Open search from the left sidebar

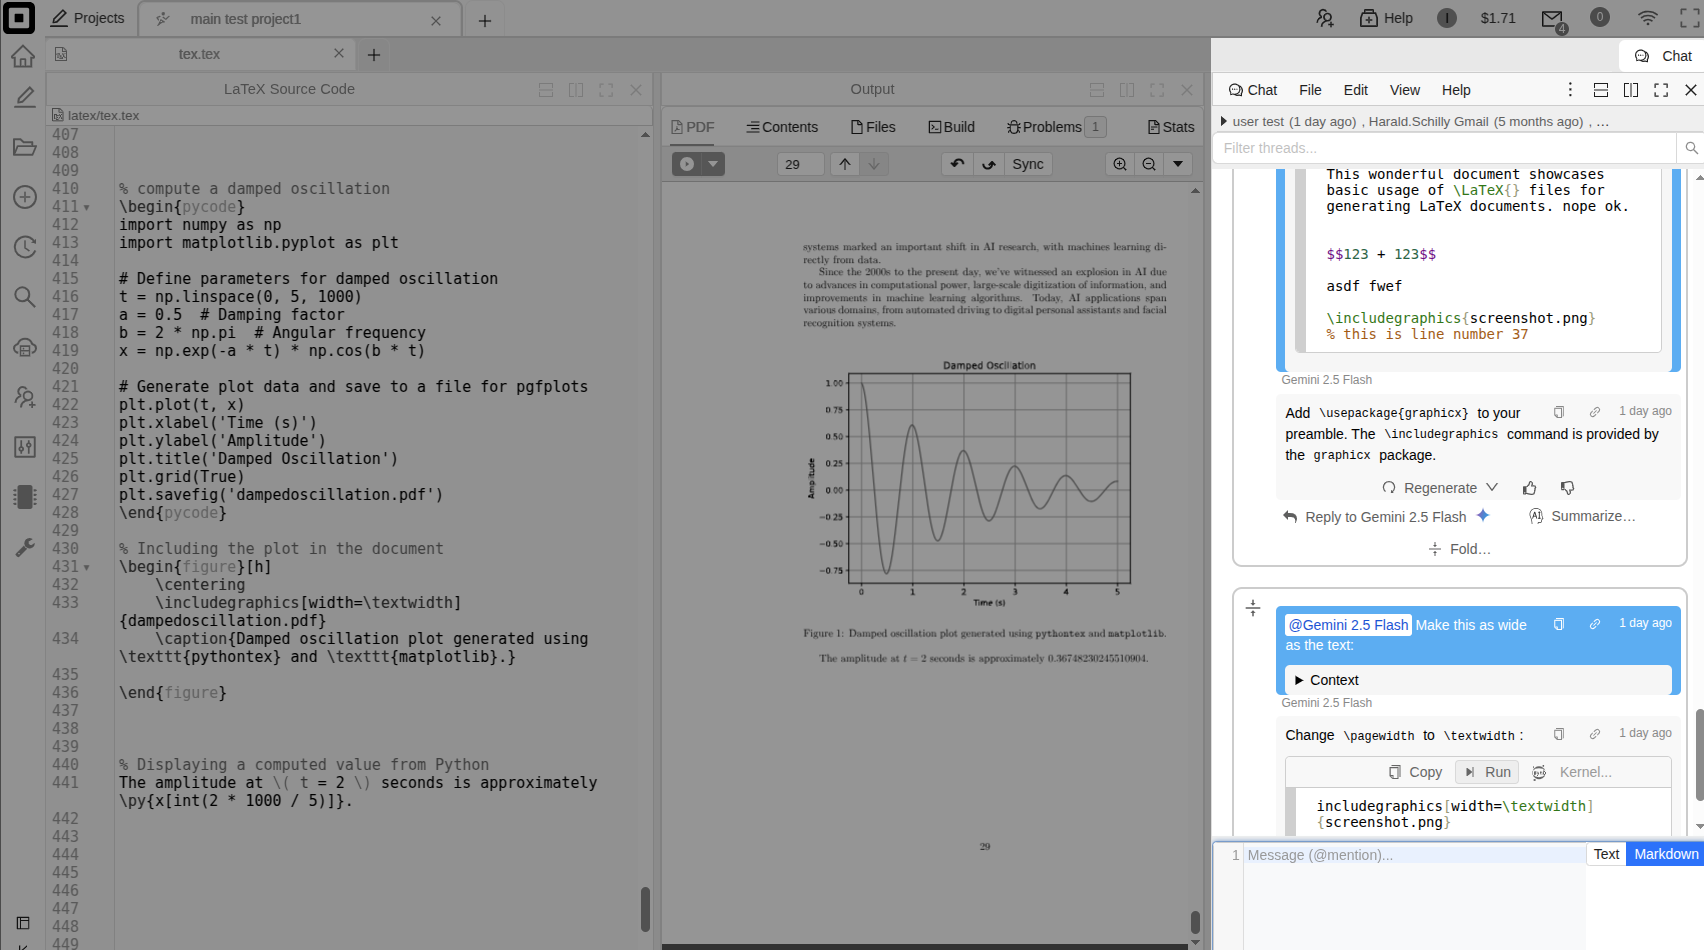pos(23,297)
